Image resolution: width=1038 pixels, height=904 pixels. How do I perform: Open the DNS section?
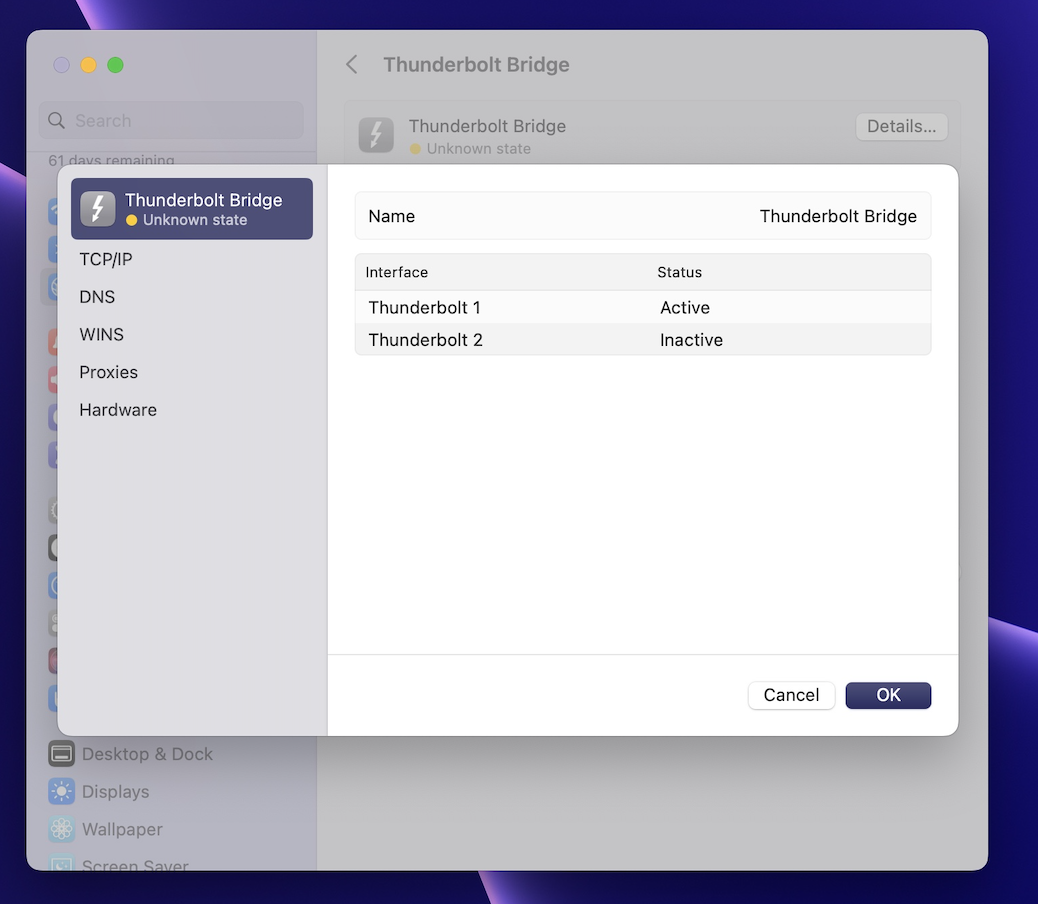click(x=97, y=296)
